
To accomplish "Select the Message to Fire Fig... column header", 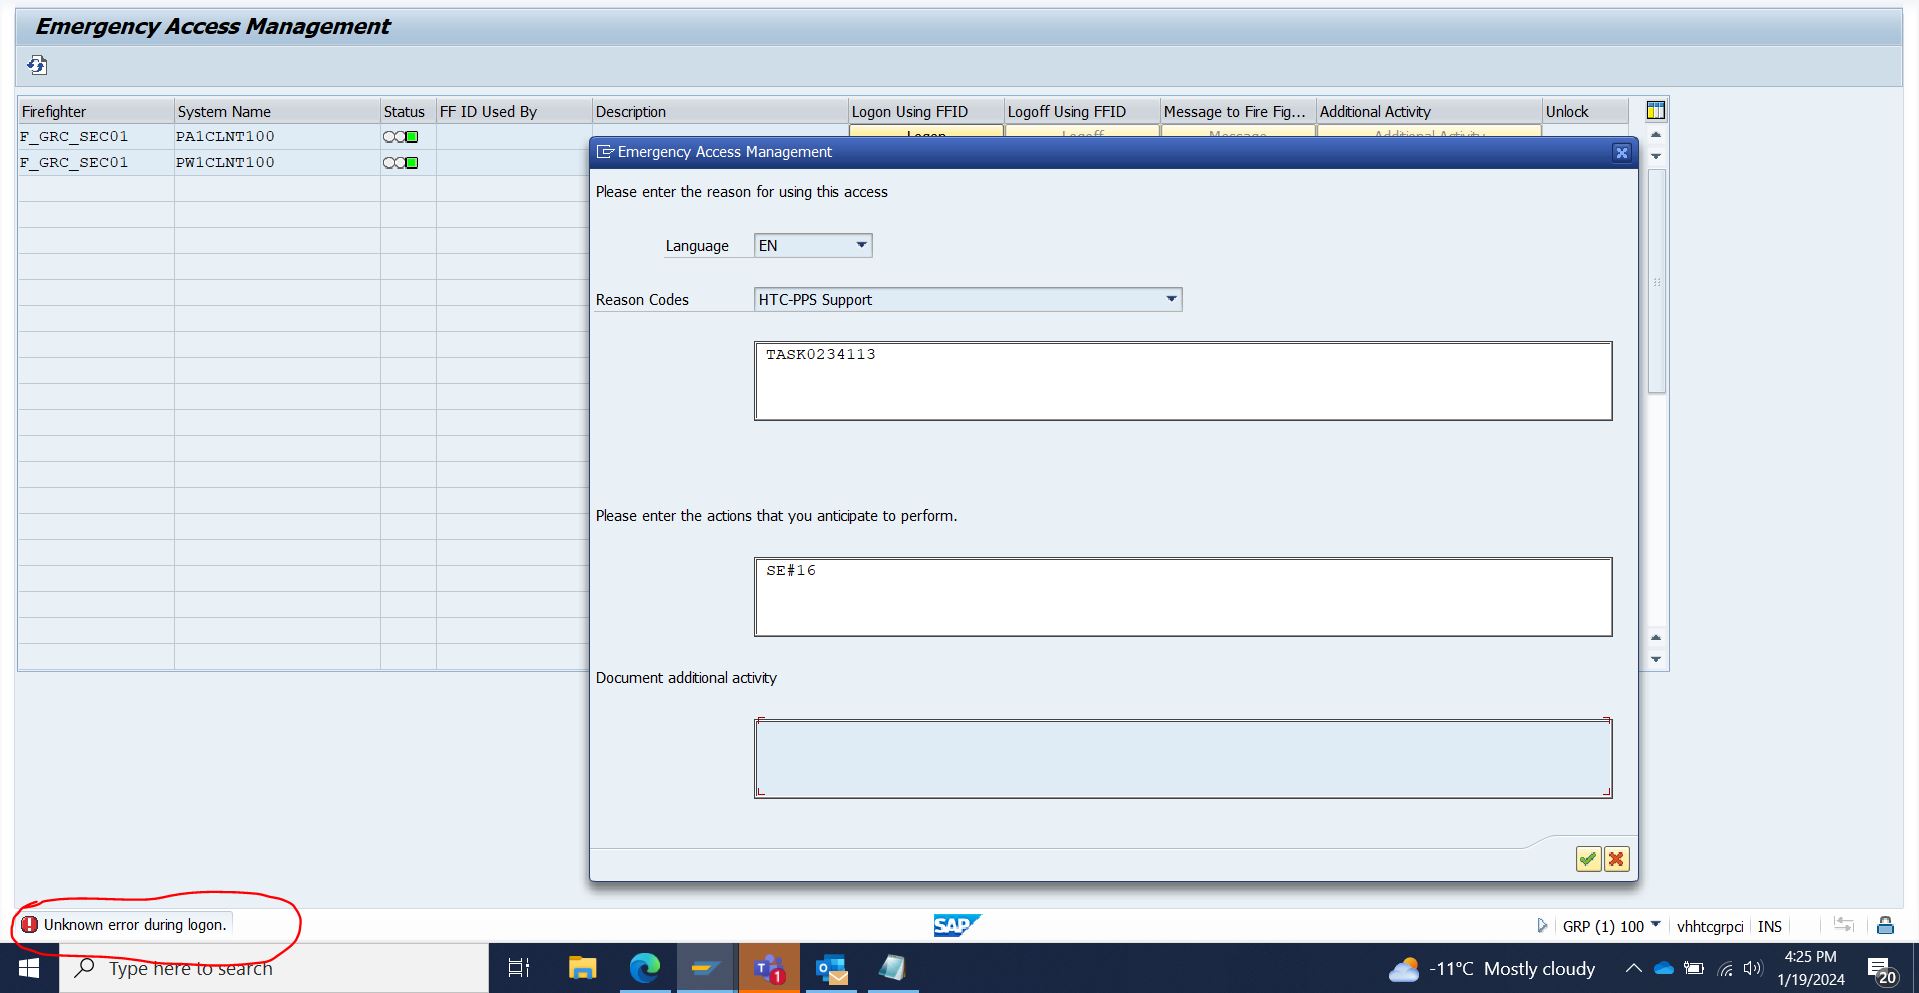I will click(1238, 111).
